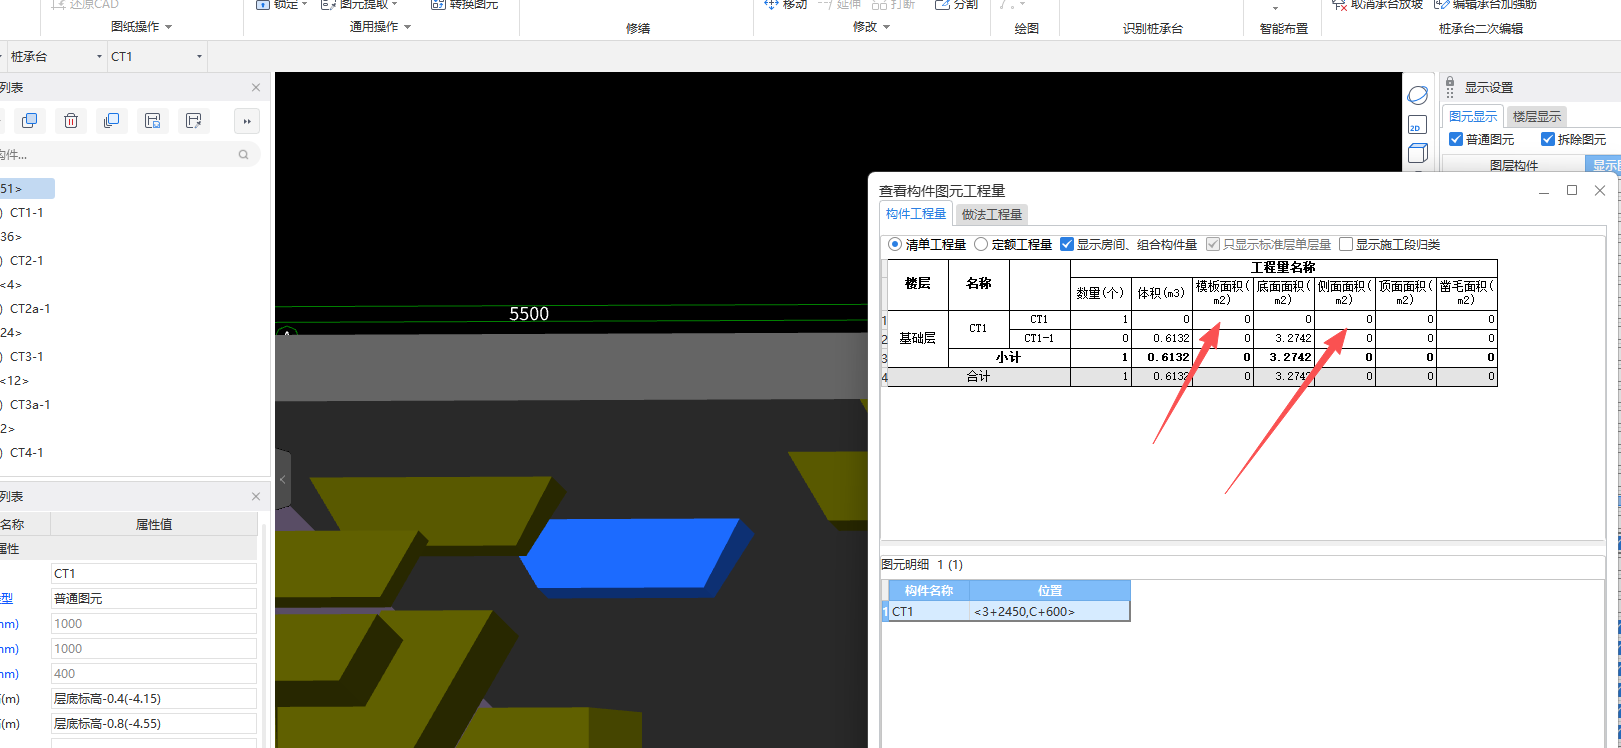1621x748 pixels.
Task: Click the search magnifier in component search box
Action: pyautogui.click(x=243, y=155)
